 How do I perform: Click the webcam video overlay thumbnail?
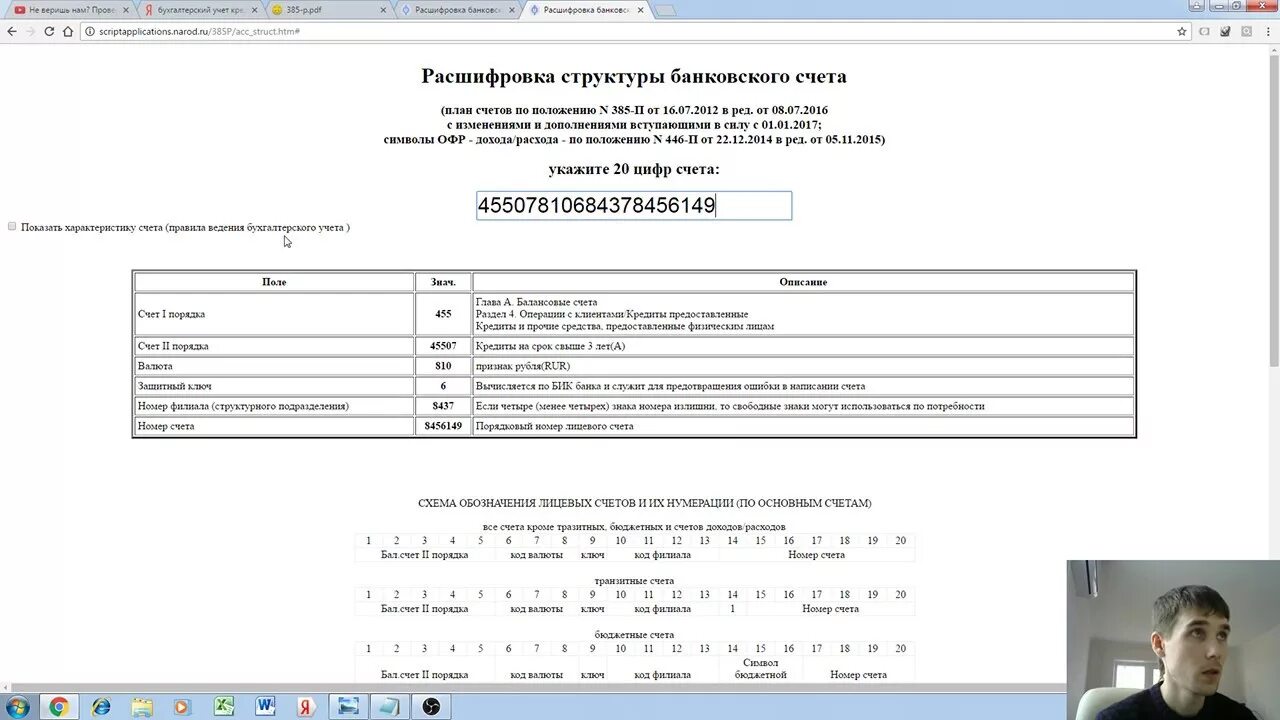[x=1172, y=640]
